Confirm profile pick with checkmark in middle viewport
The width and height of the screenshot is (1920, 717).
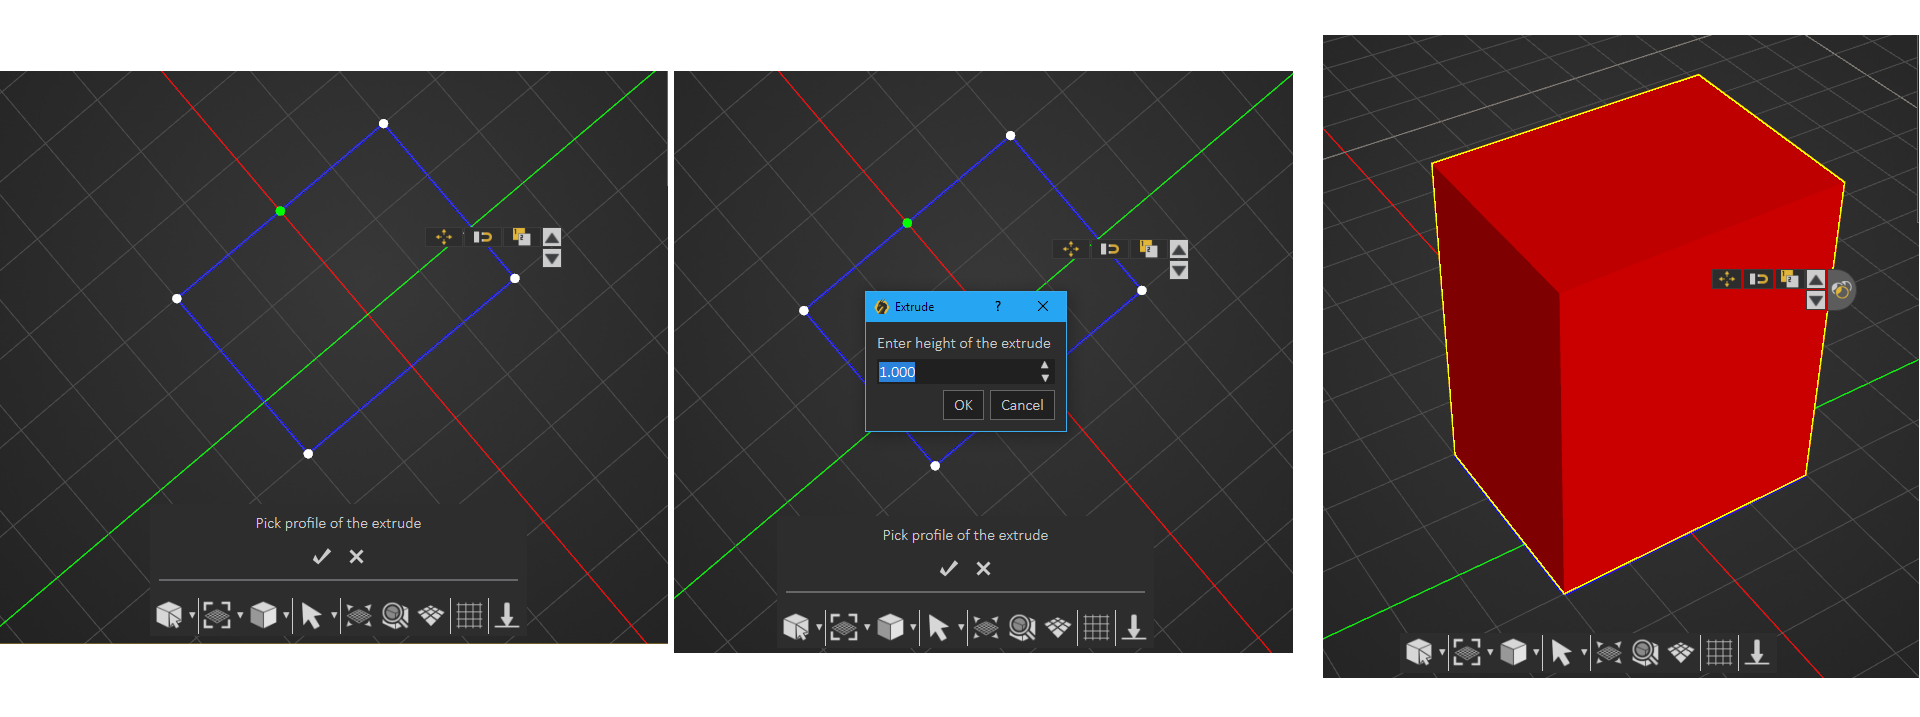pyautogui.click(x=949, y=568)
